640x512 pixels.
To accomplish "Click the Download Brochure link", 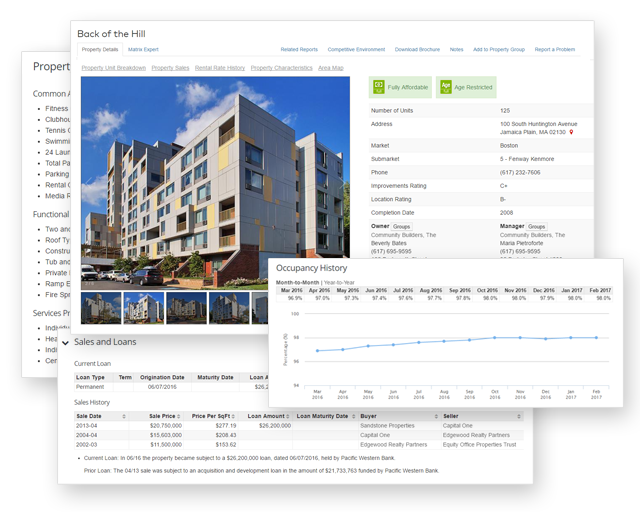I will pyautogui.click(x=417, y=48).
